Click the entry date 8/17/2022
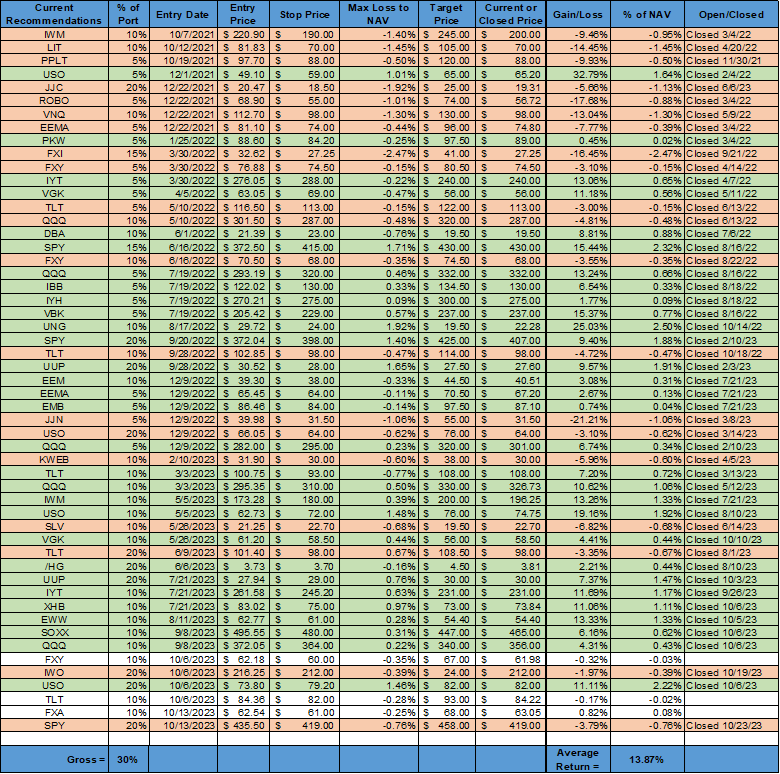The height and width of the screenshot is (774, 780). click(183, 326)
